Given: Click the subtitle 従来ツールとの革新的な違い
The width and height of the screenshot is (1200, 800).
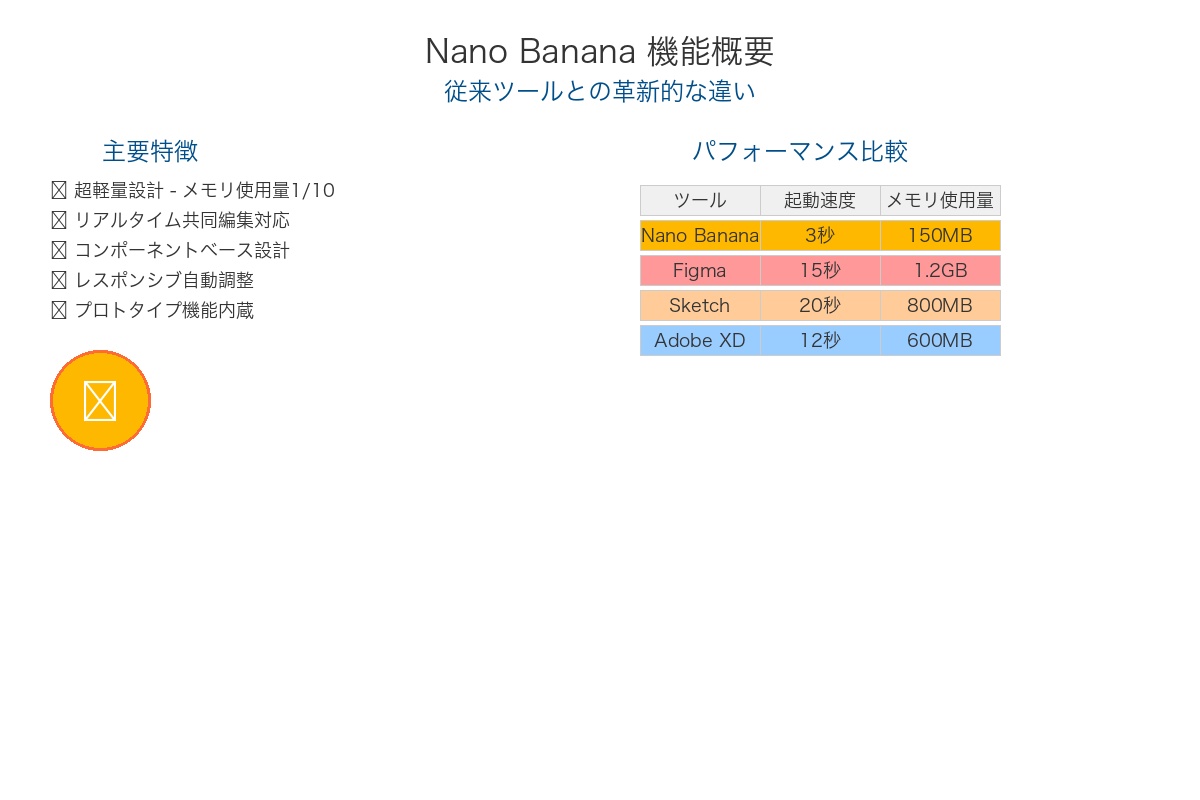Looking at the screenshot, I should pos(599,91).
